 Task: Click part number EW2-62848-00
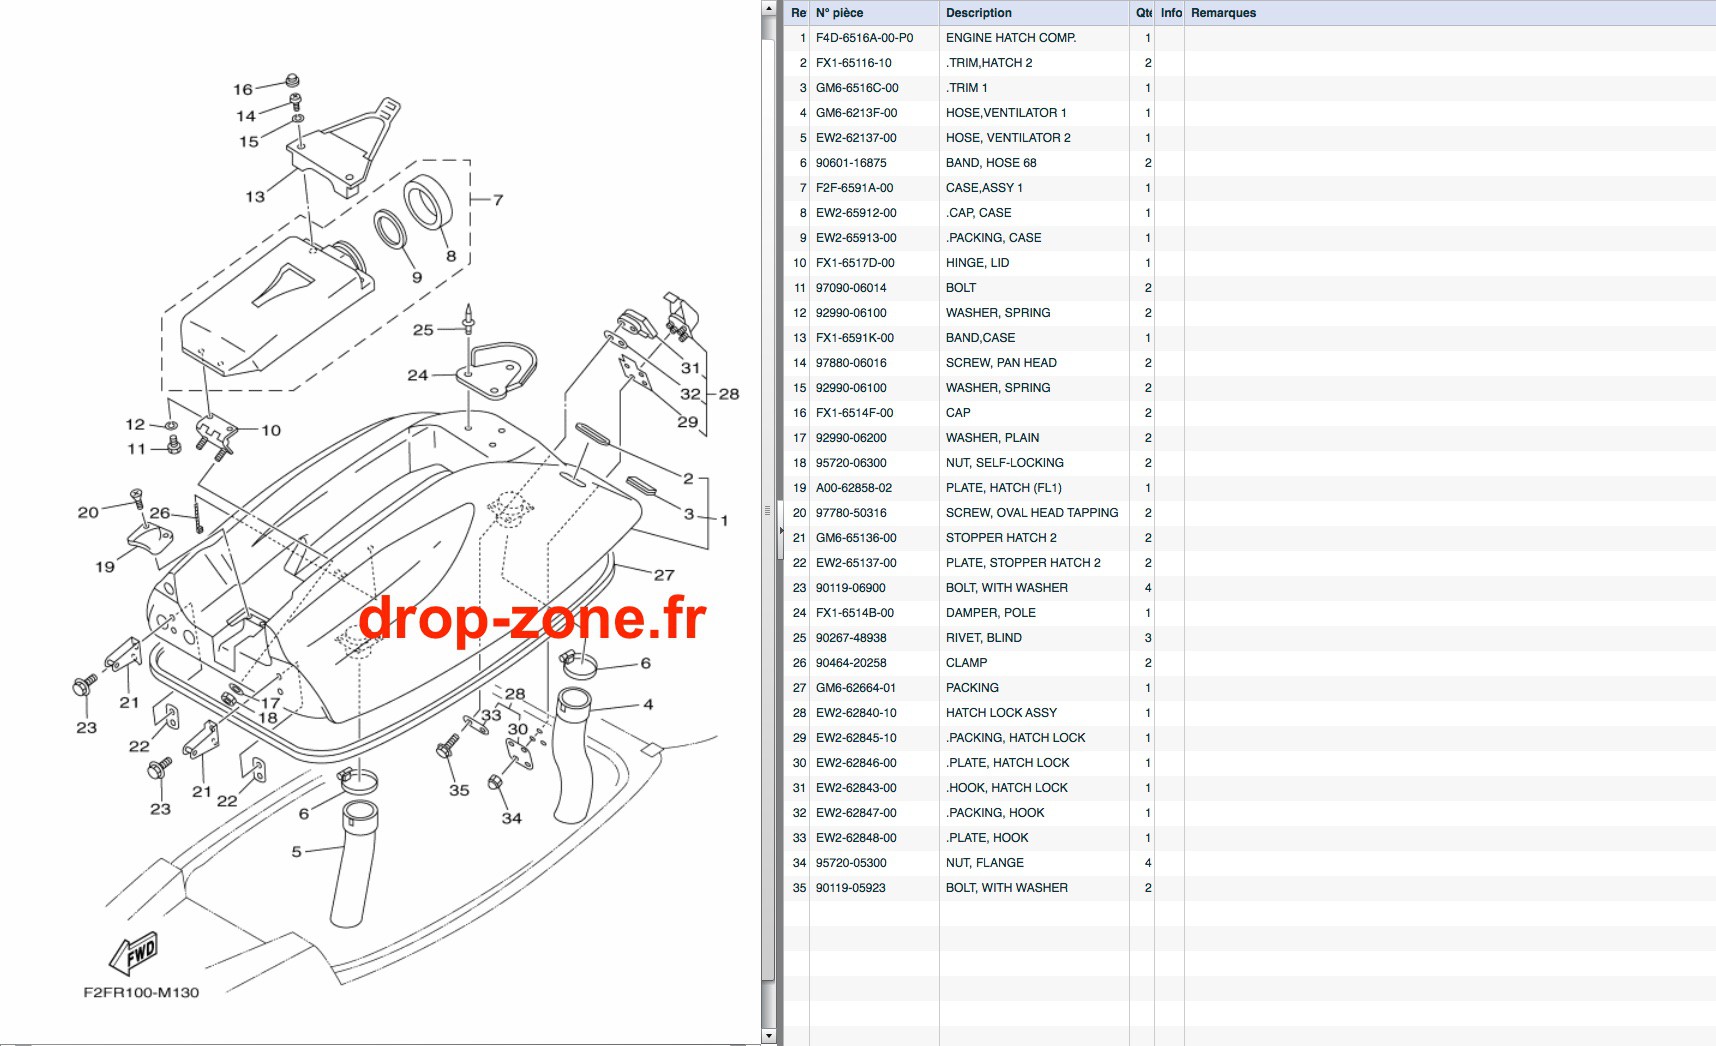(856, 838)
